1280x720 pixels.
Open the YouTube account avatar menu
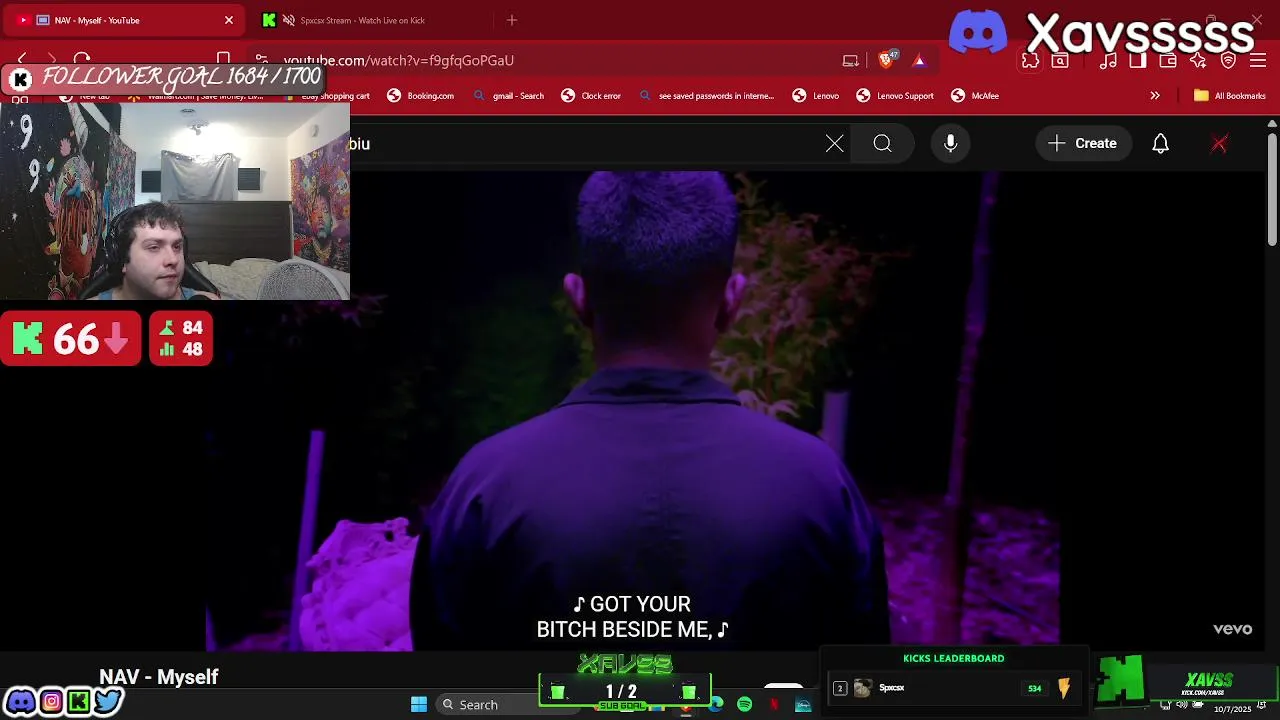pyautogui.click(x=1219, y=144)
